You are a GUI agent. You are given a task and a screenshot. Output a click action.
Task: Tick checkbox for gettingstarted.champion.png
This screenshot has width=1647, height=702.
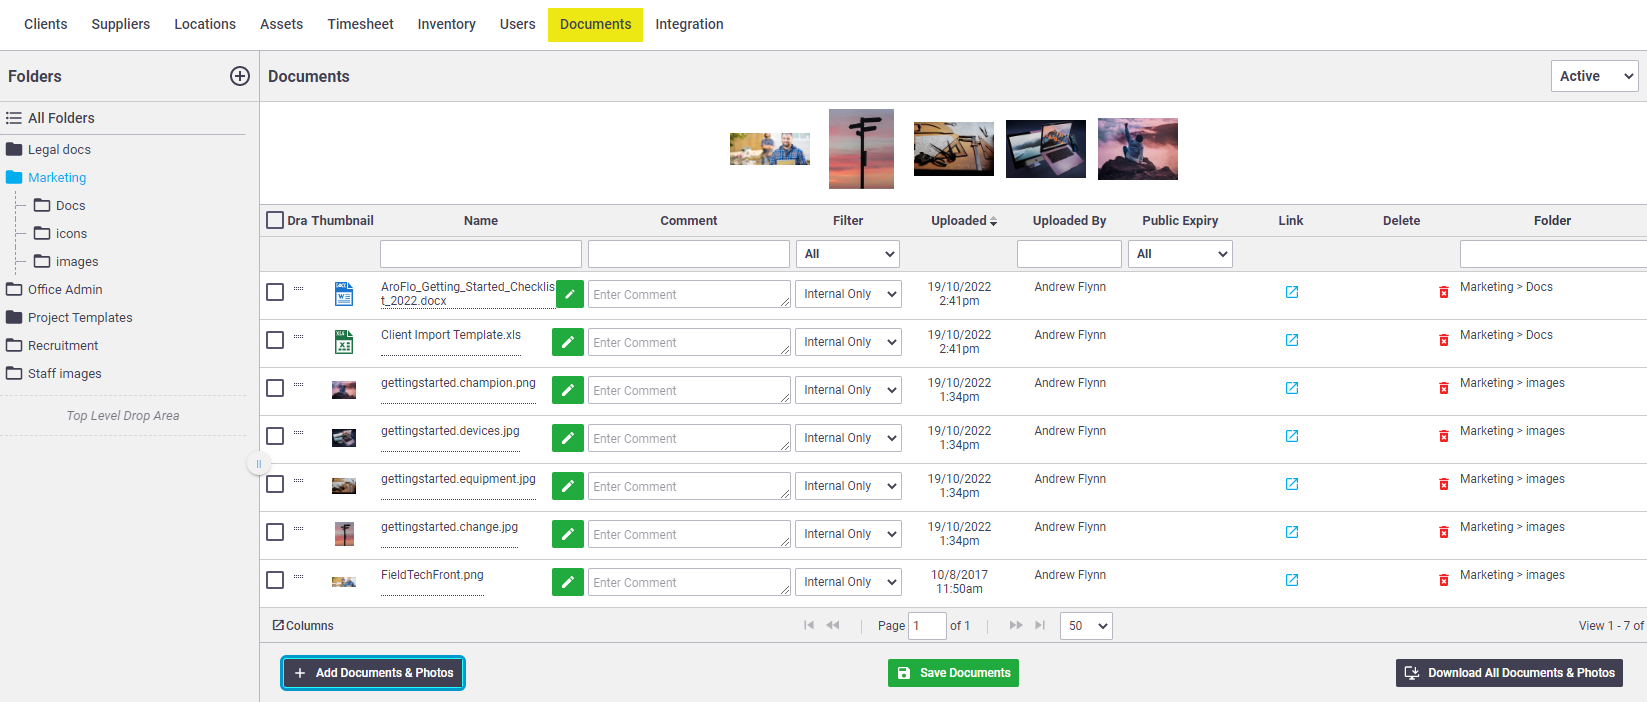click(x=275, y=388)
